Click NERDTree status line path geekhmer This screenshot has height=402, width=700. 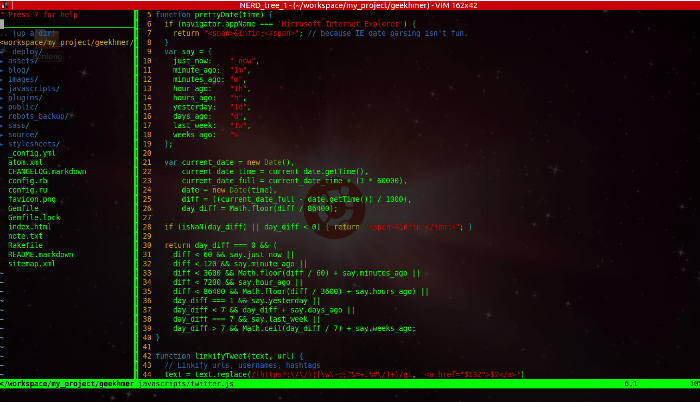pyautogui.click(x=67, y=384)
